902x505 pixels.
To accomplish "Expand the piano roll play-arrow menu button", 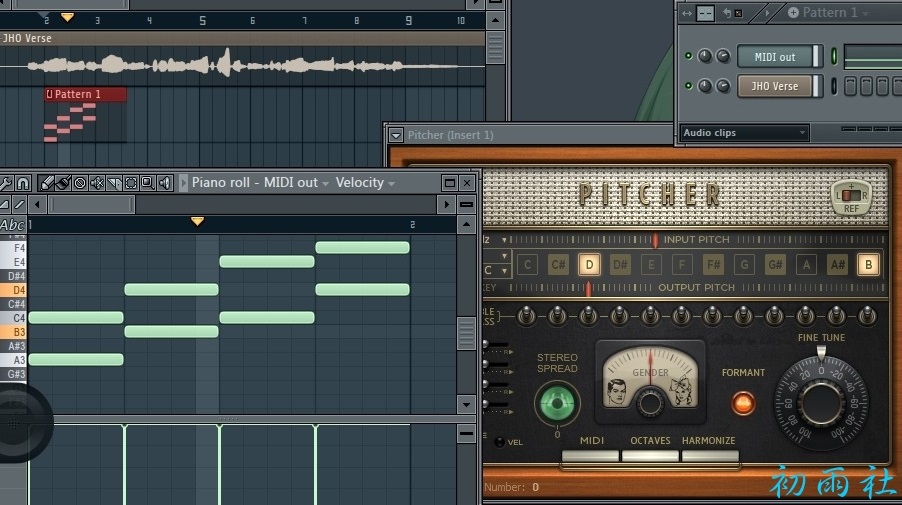I will tap(184, 183).
